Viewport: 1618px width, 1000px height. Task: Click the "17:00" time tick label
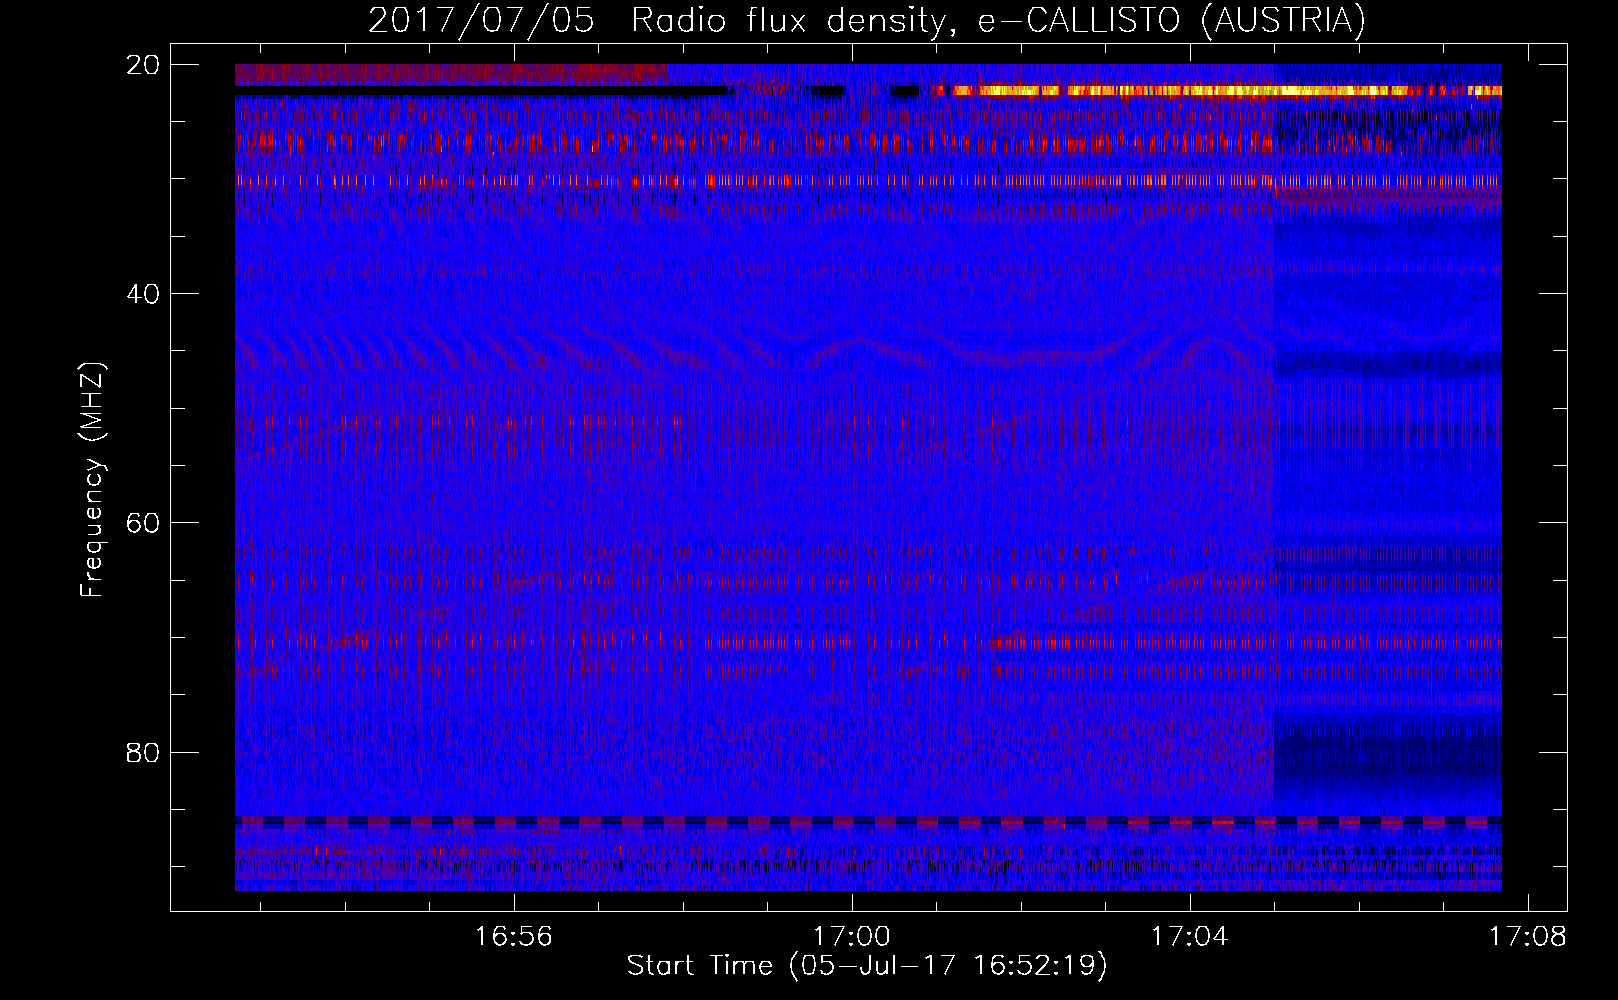coord(851,937)
